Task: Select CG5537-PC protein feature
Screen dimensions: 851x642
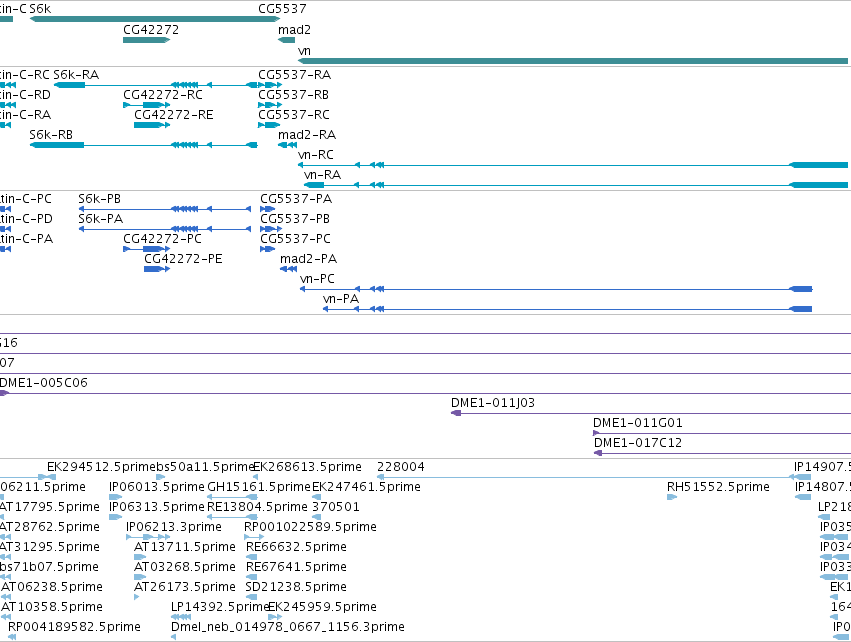Action: click(268, 249)
